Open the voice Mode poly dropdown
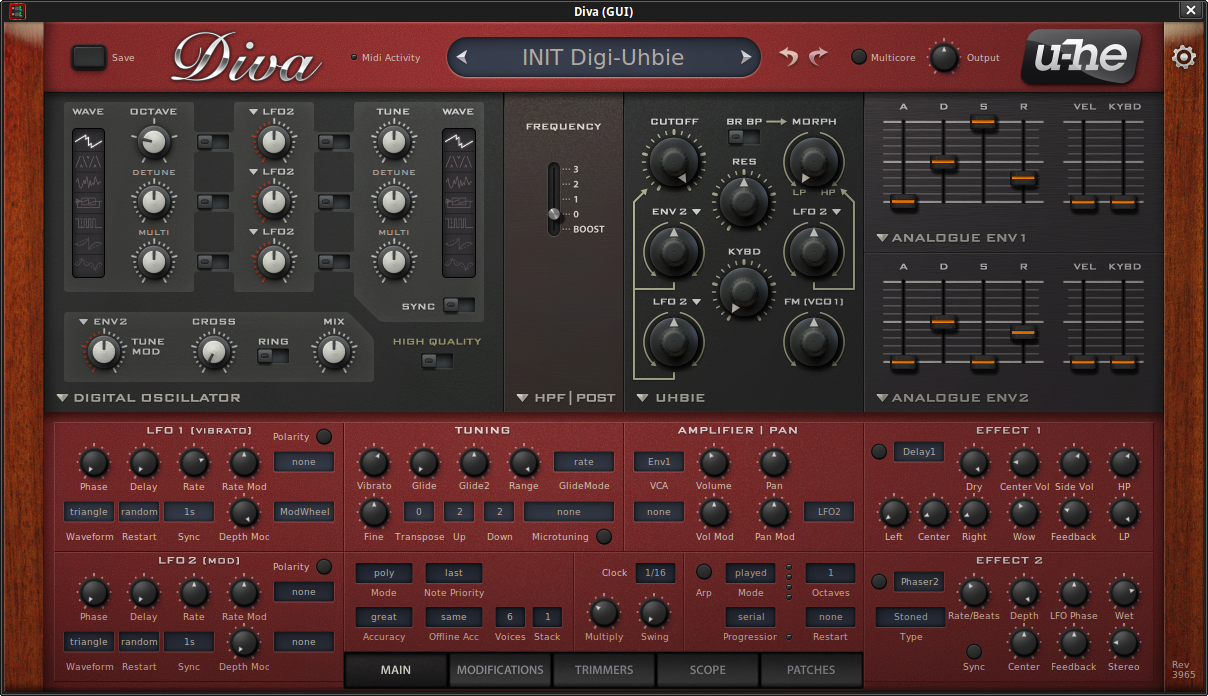1208x696 pixels. point(384,573)
